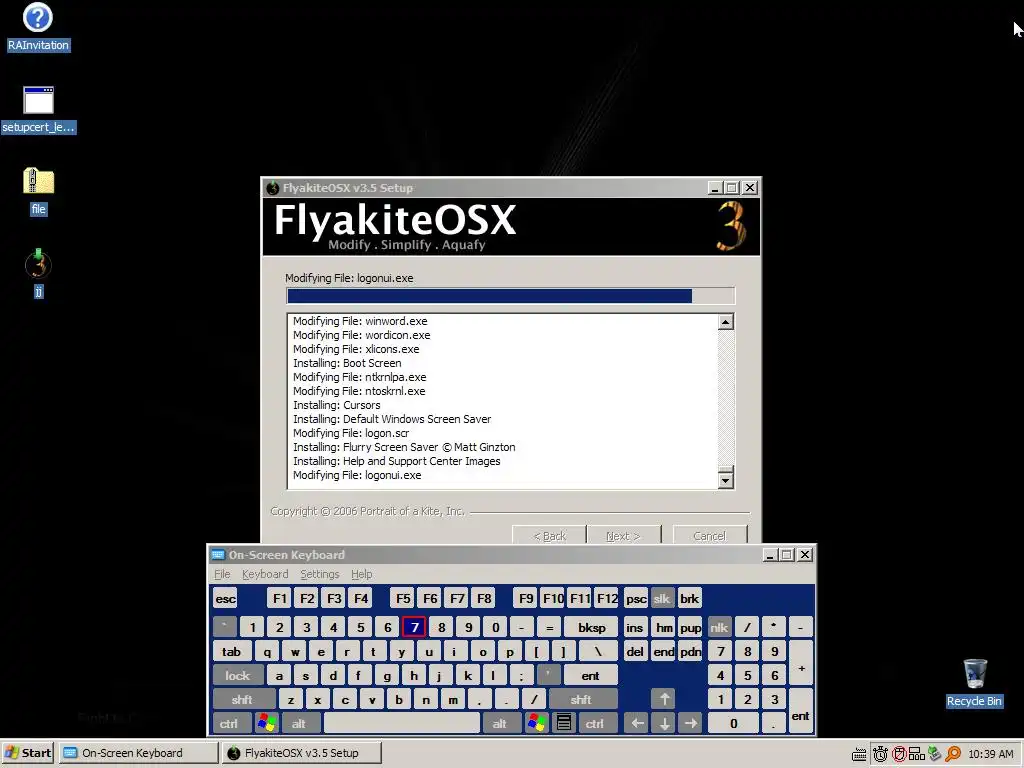
Task: Click the Next > button in Setup
Action: click(x=623, y=535)
